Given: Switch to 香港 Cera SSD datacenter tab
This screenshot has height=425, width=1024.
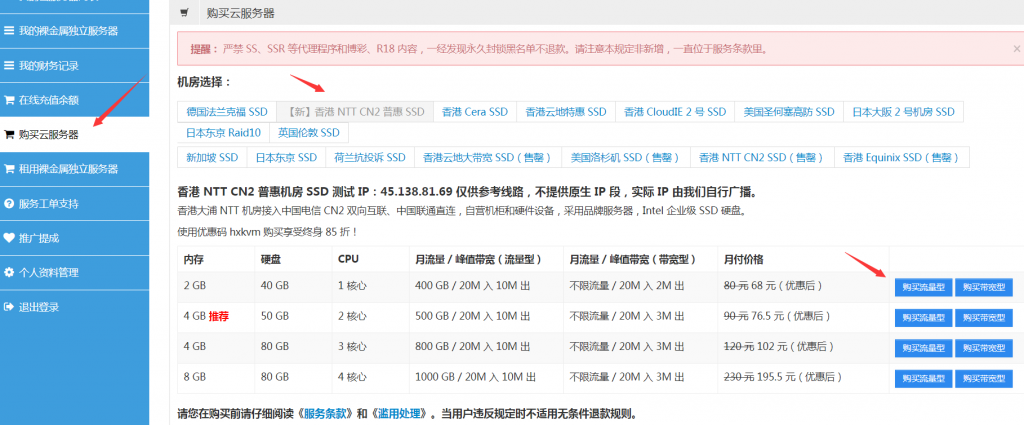Looking at the screenshot, I should 474,112.
